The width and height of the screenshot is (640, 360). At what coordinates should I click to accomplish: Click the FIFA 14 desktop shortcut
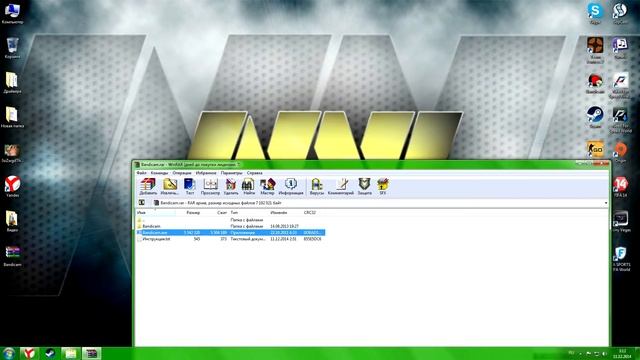pyautogui.click(x=620, y=187)
